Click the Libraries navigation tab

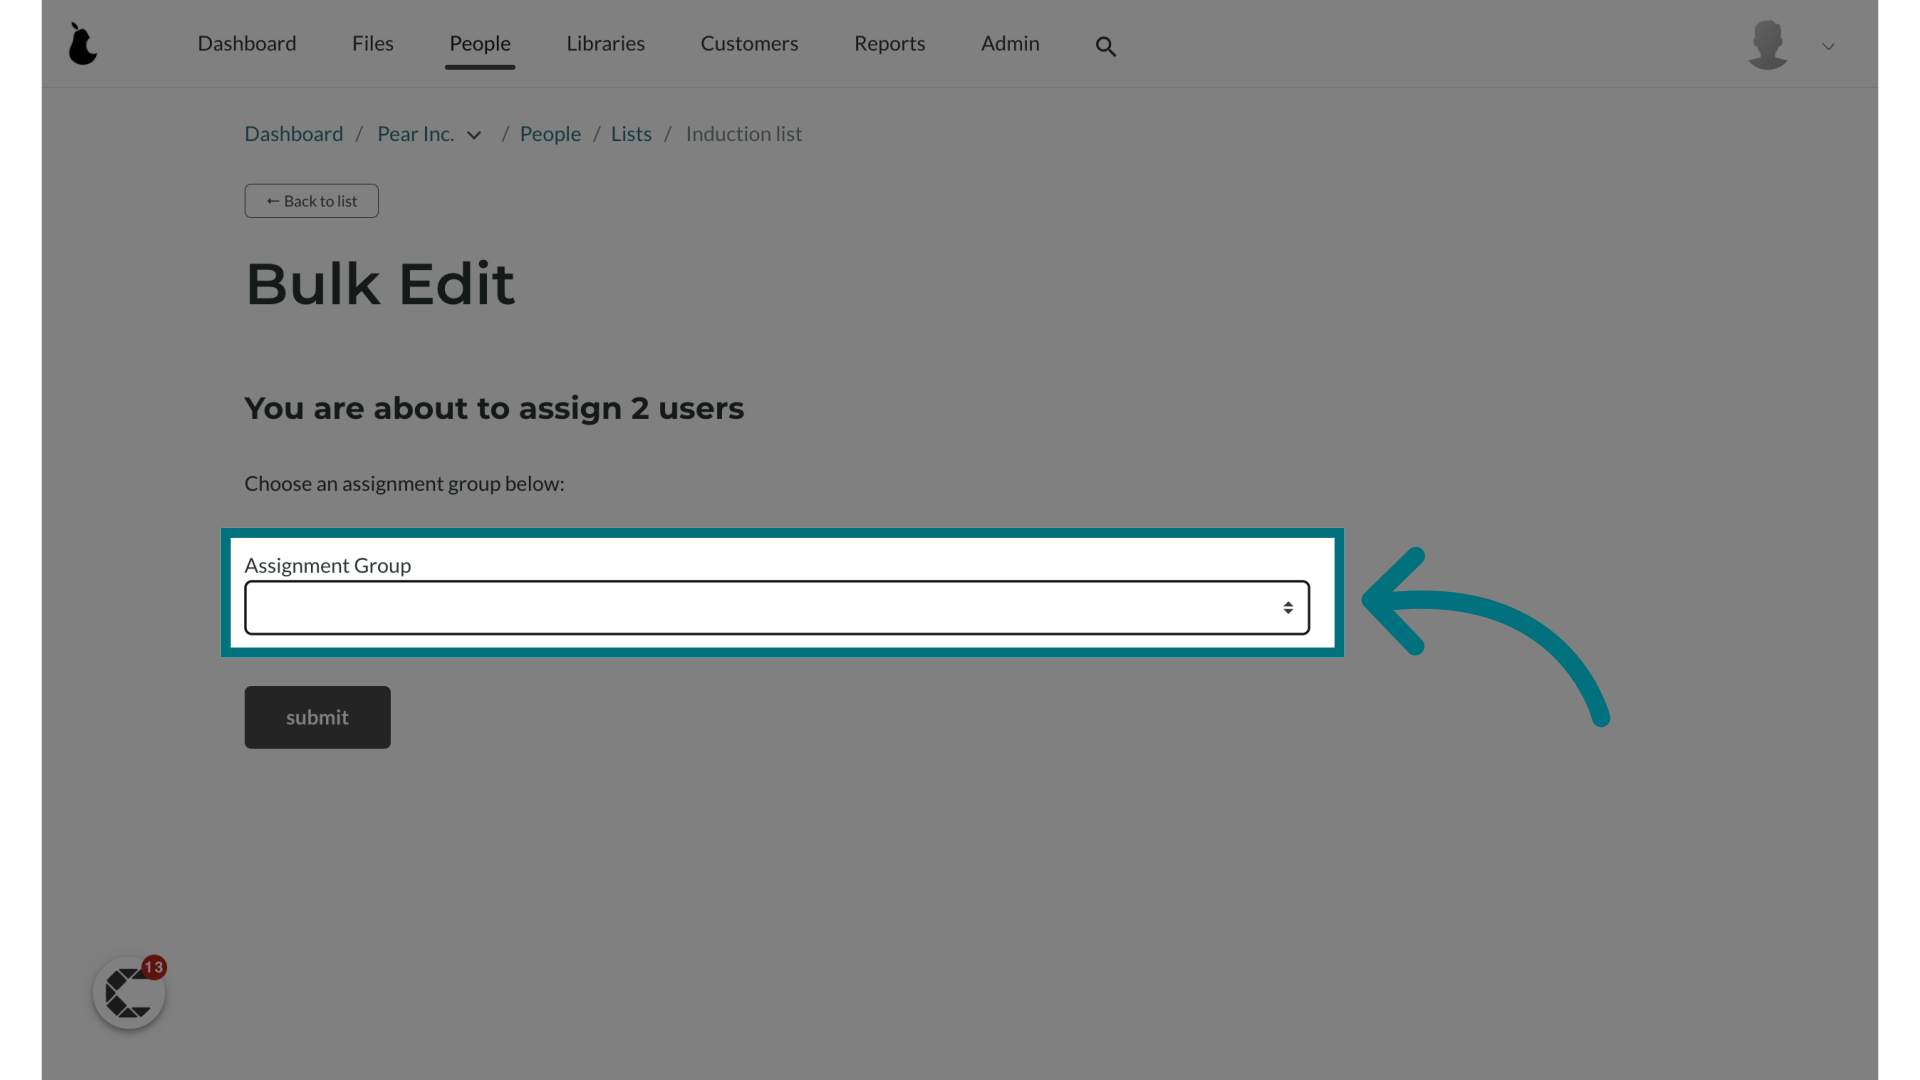click(x=605, y=44)
